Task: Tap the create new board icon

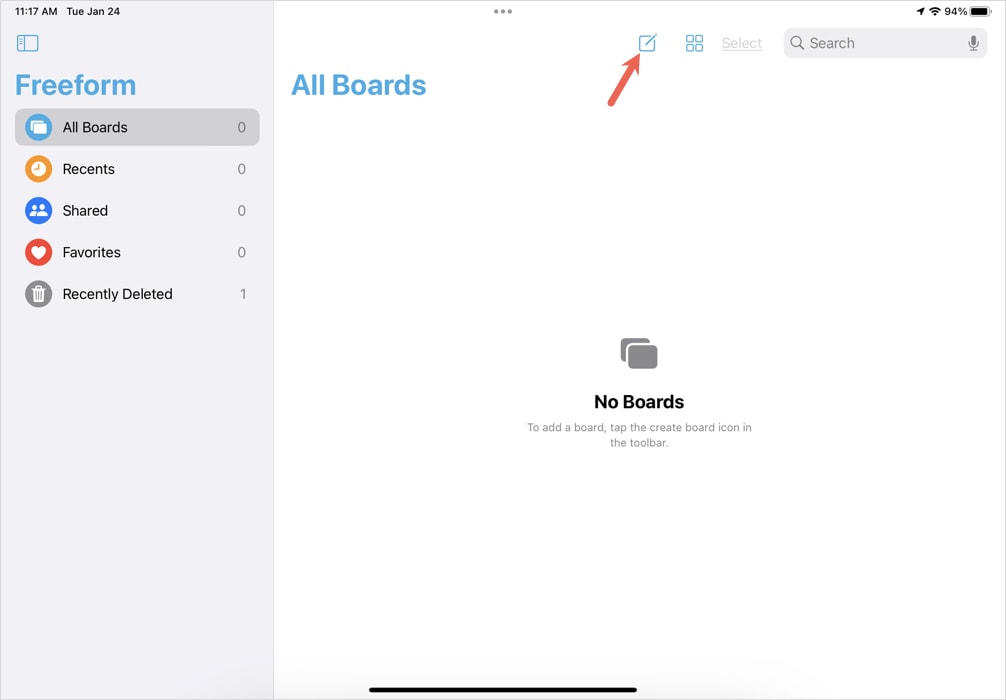Action: pos(648,43)
